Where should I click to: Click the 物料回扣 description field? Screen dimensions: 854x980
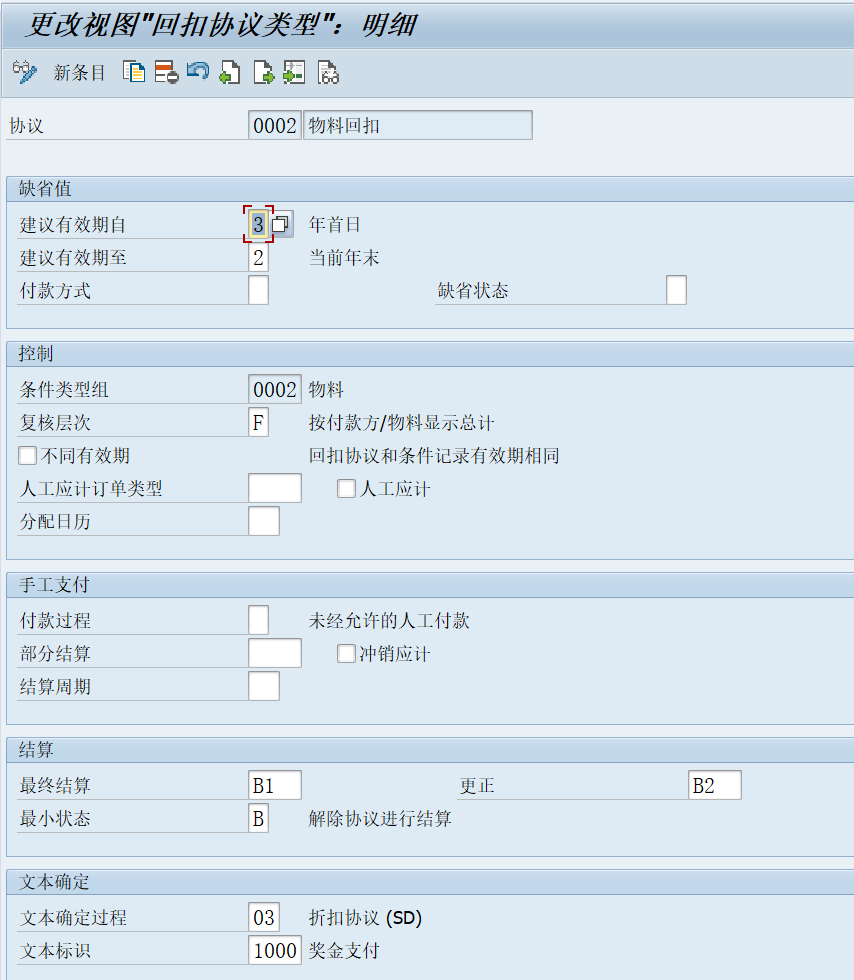pos(418,125)
